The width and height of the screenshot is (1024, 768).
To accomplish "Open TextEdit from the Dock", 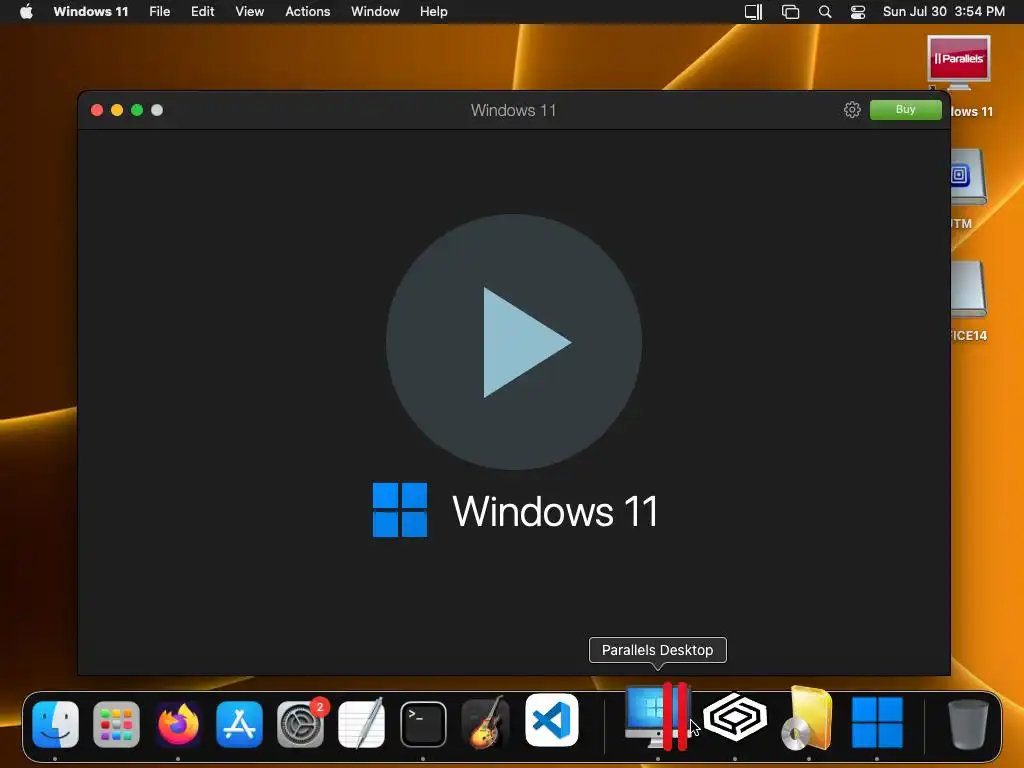I will point(362,724).
